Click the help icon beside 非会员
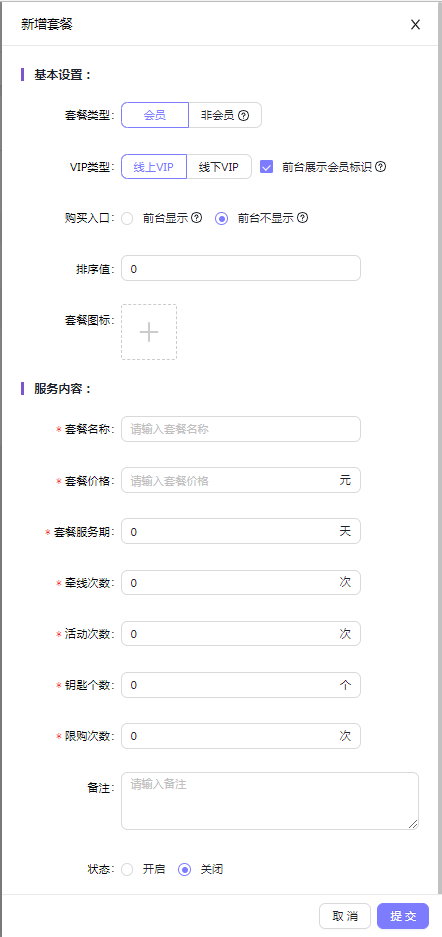The height and width of the screenshot is (937, 442). pyautogui.click(x=243, y=115)
